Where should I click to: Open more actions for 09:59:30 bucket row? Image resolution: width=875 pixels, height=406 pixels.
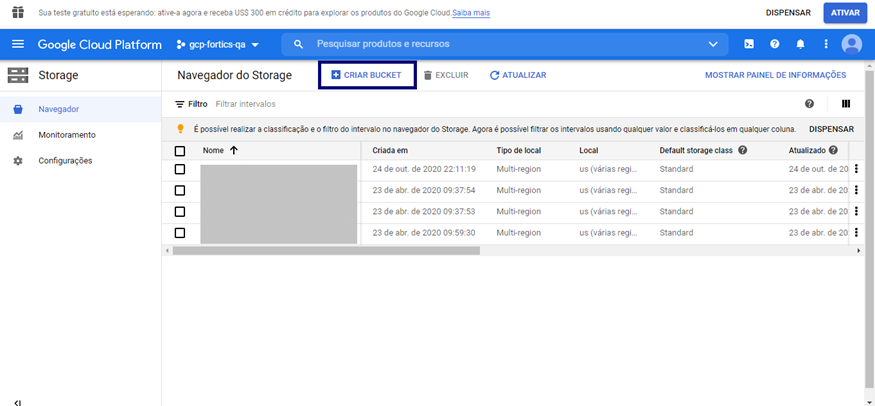pos(856,233)
